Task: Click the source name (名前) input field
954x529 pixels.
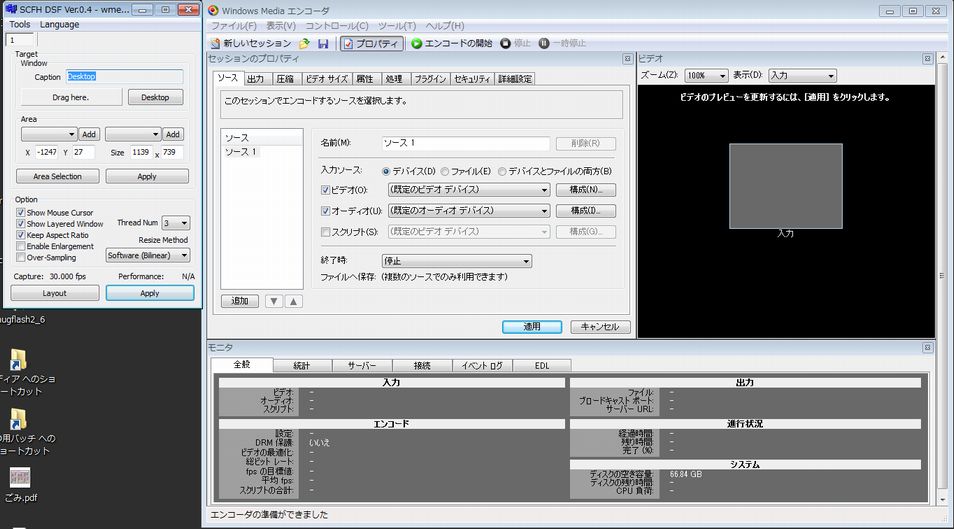Action: click(x=465, y=143)
